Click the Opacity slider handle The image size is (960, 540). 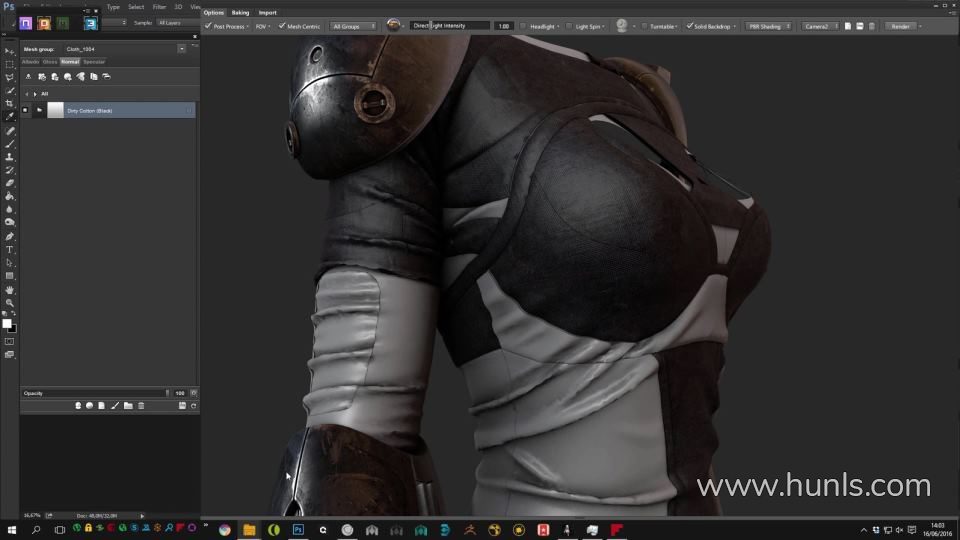167,393
